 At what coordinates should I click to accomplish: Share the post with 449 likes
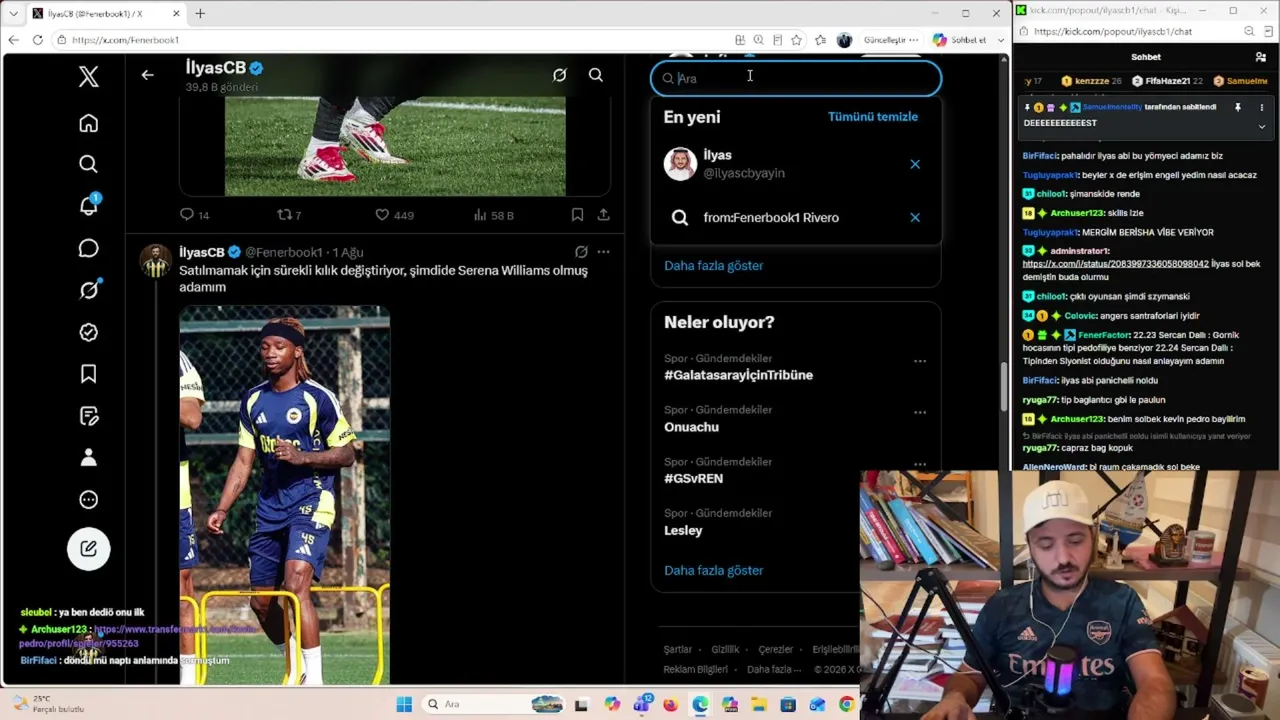click(x=604, y=215)
